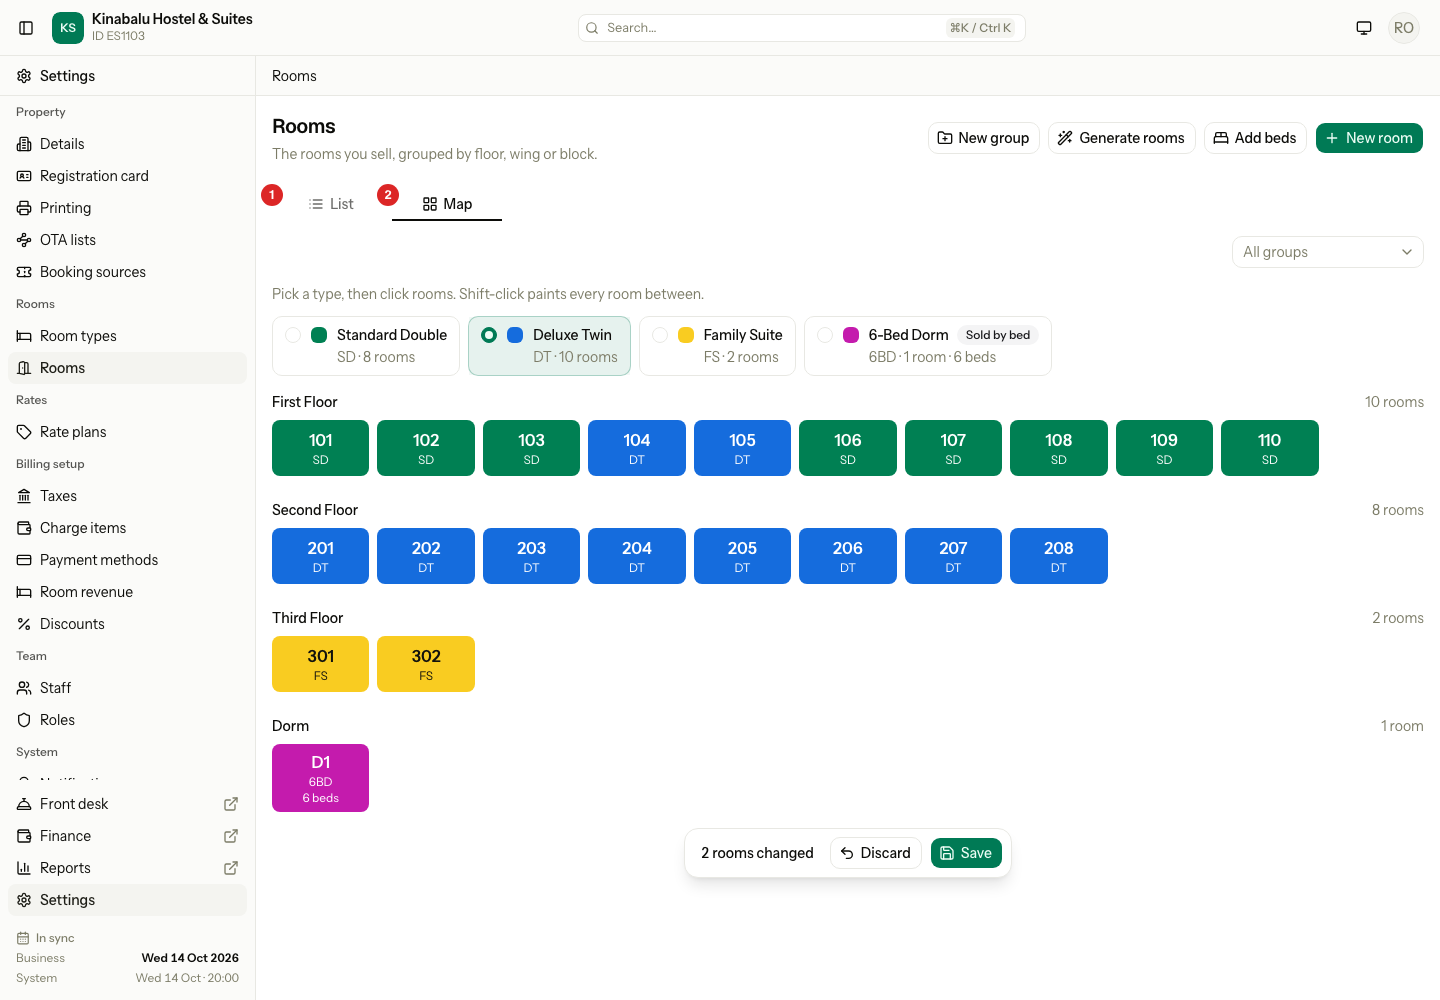The width and height of the screenshot is (1440, 1000).
Task: Click room 302 tile
Action: [426, 664]
